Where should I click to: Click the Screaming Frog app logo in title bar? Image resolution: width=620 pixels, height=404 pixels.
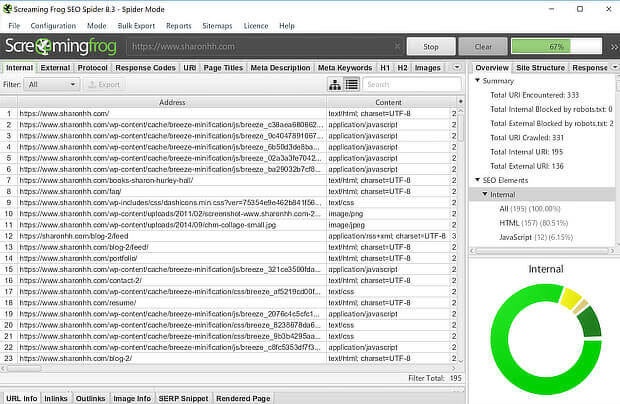click(8, 9)
